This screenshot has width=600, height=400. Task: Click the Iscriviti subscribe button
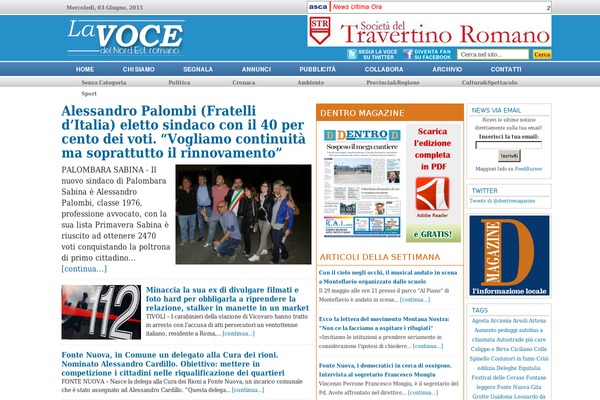pyautogui.click(x=509, y=155)
